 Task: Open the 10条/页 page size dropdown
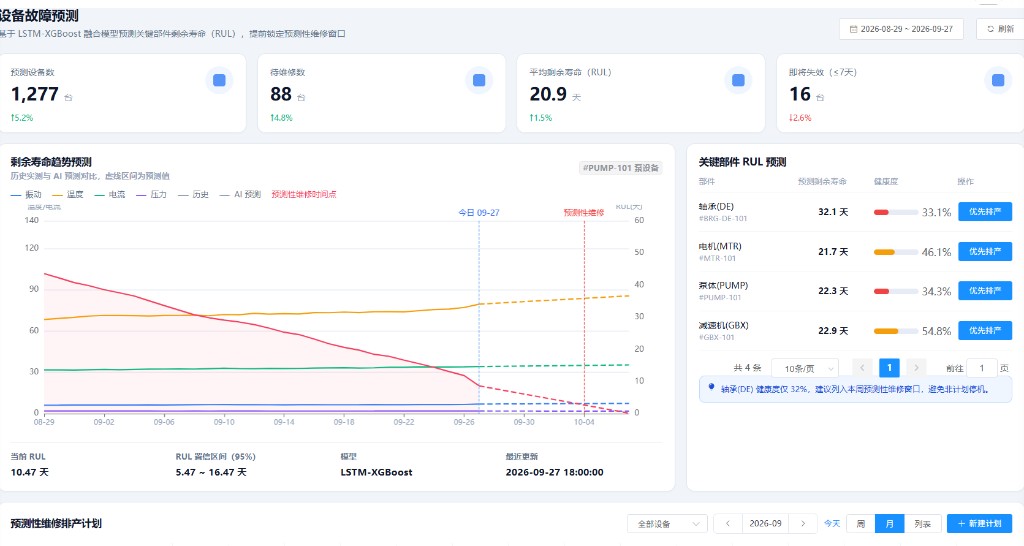[805, 368]
